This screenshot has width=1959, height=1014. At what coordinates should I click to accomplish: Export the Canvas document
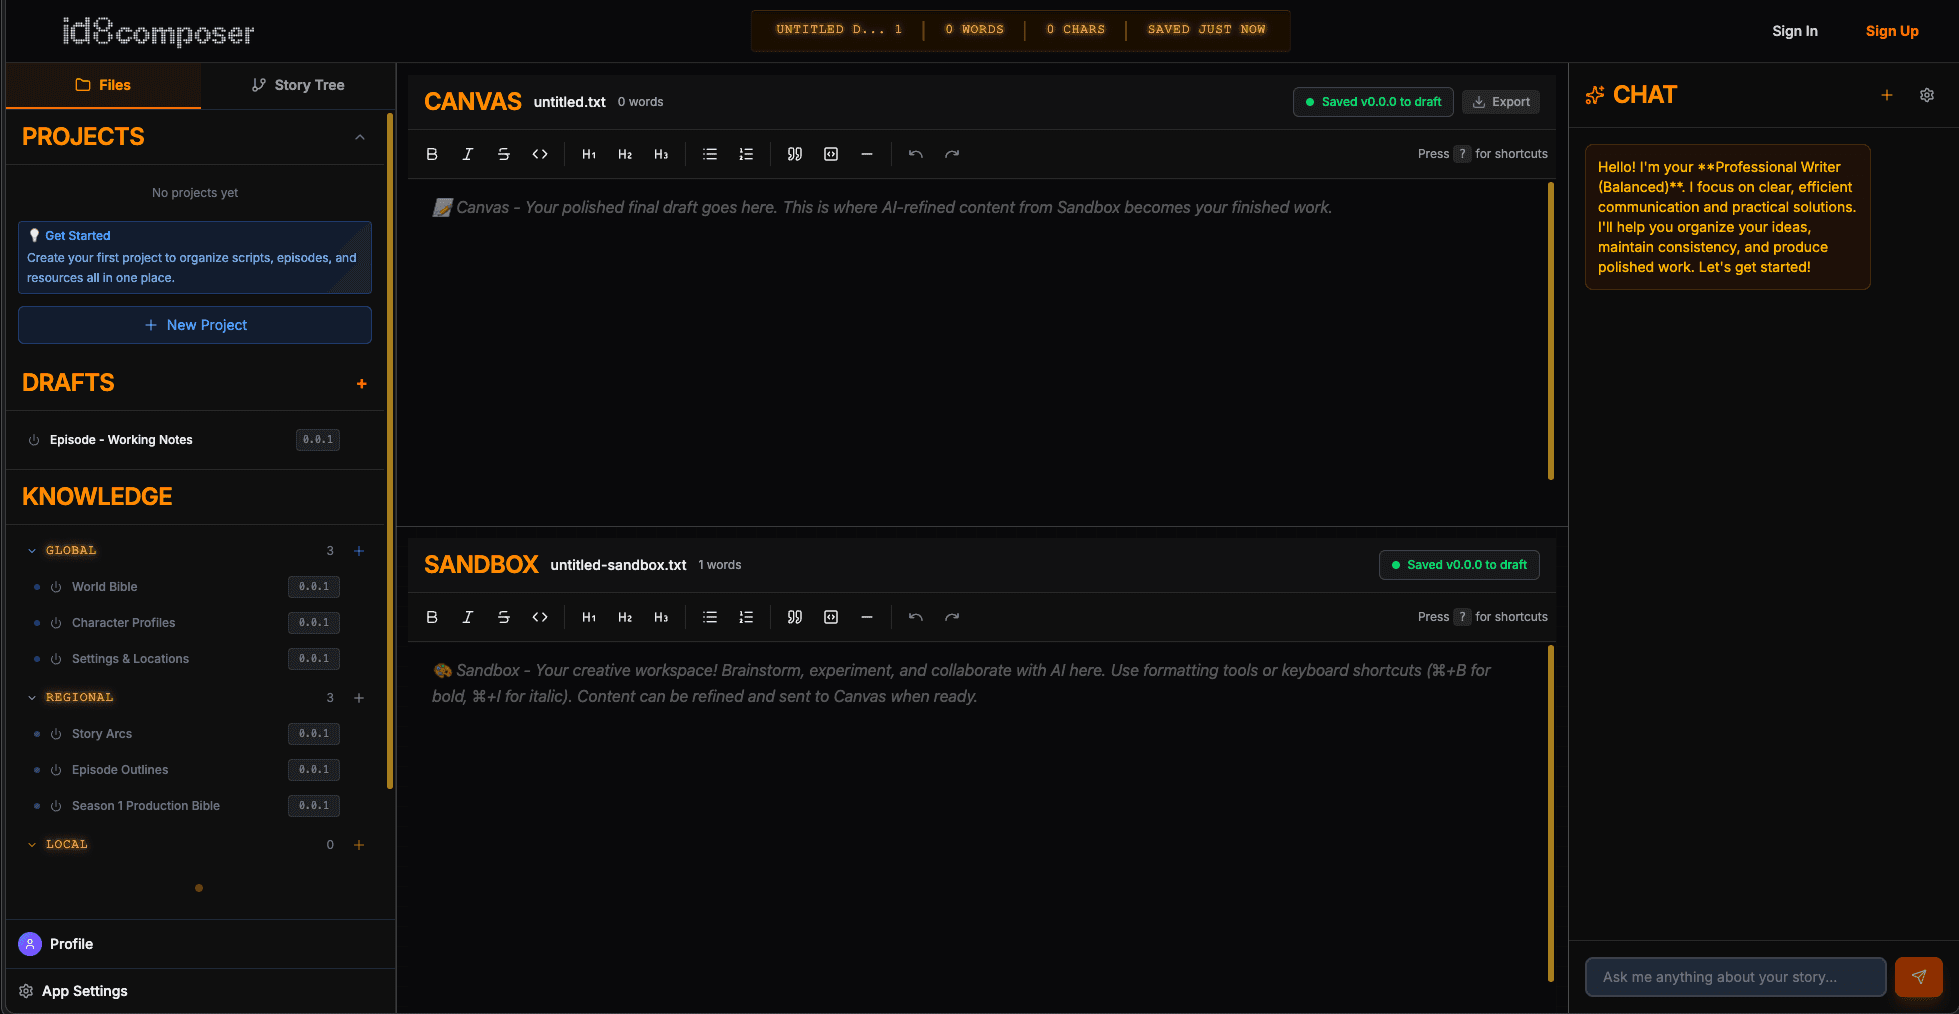click(x=1501, y=101)
